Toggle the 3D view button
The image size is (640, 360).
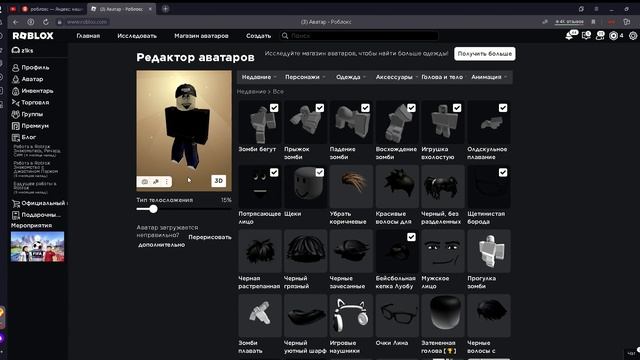pos(219,181)
